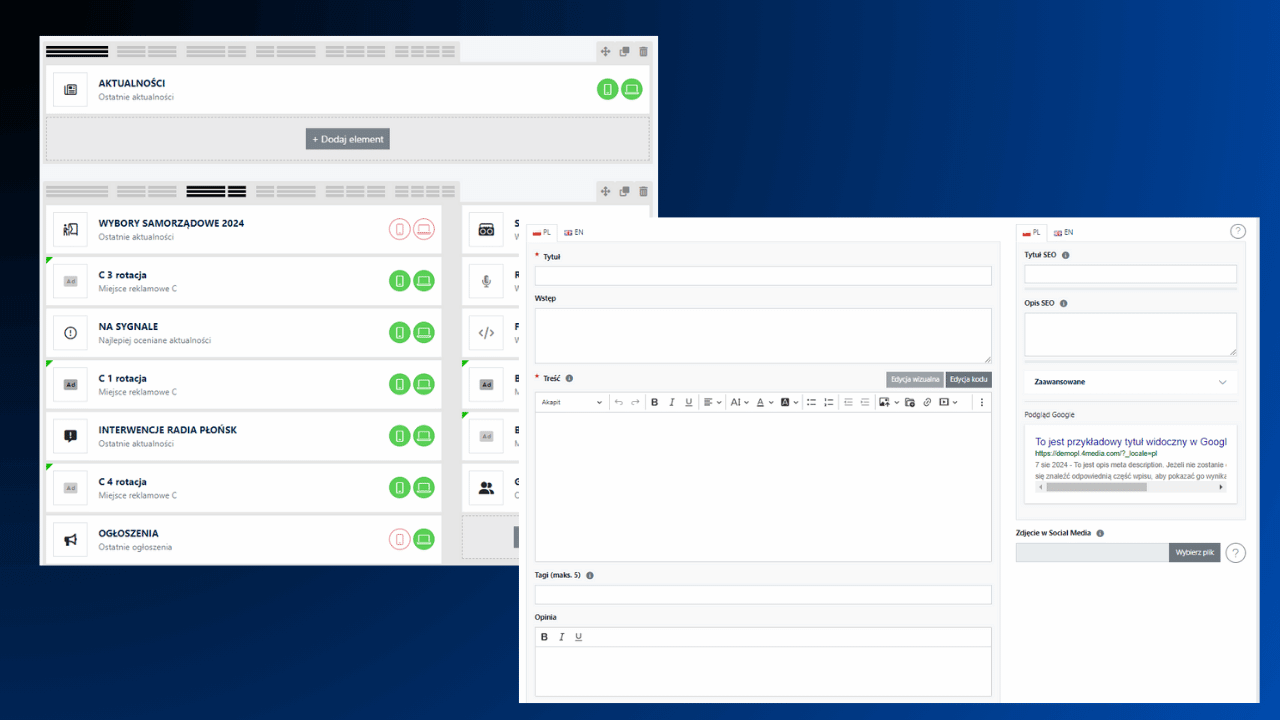Click the Tytuł SEO input field
The height and width of the screenshot is (720, 1280).
click(x=1130, y=274)
